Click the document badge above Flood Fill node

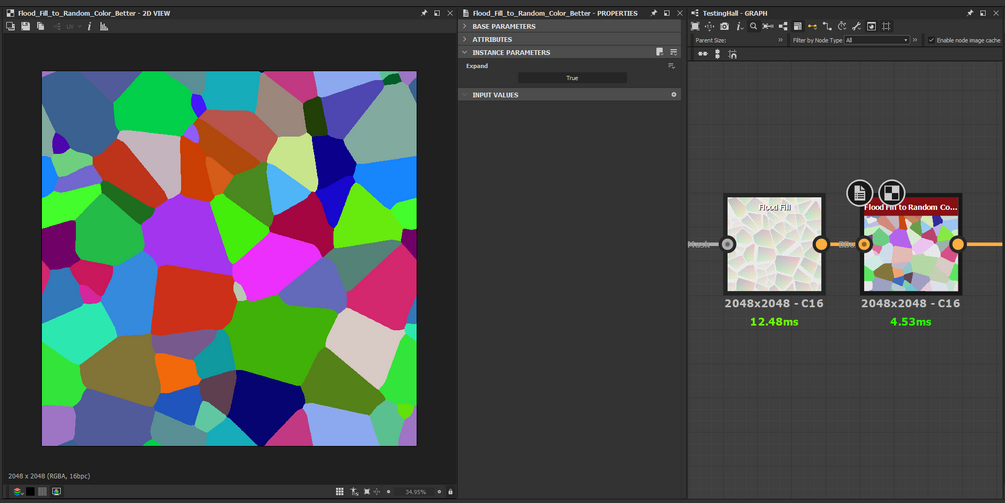tap(859, 192)
